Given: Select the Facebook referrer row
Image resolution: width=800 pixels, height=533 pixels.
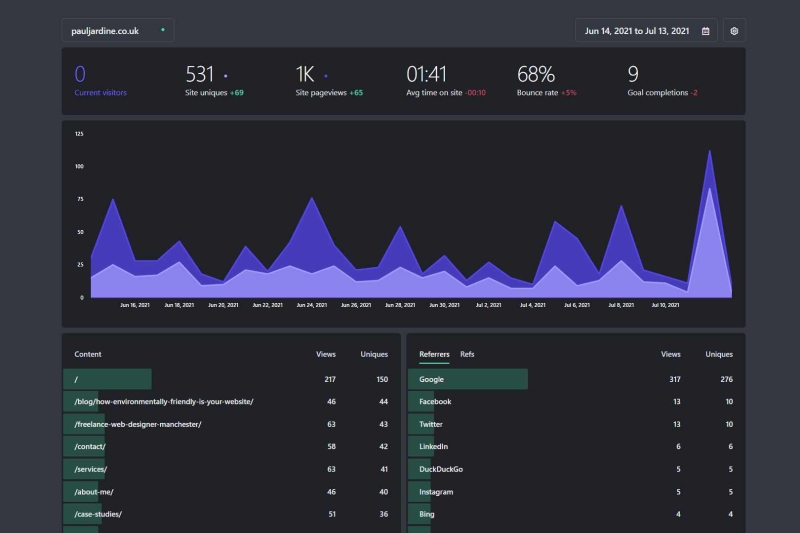Looking at the screenshot, I should click(x=576, y=401).
